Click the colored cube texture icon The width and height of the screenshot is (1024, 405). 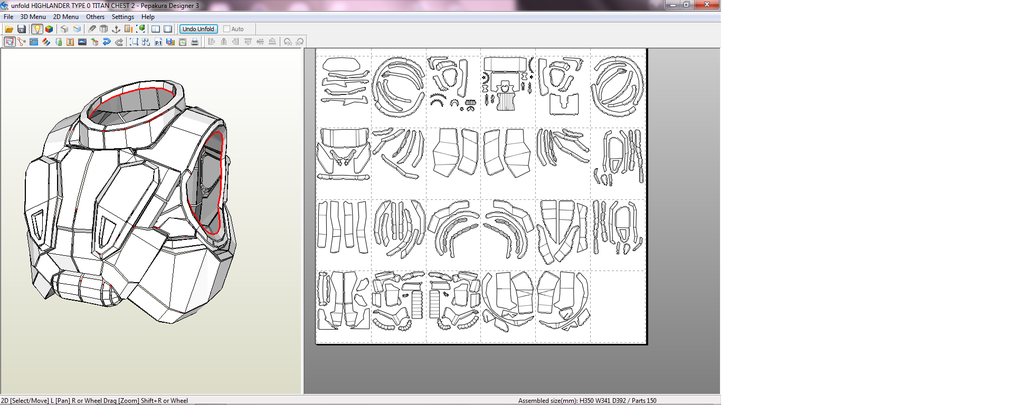click(x=49, y=29)
